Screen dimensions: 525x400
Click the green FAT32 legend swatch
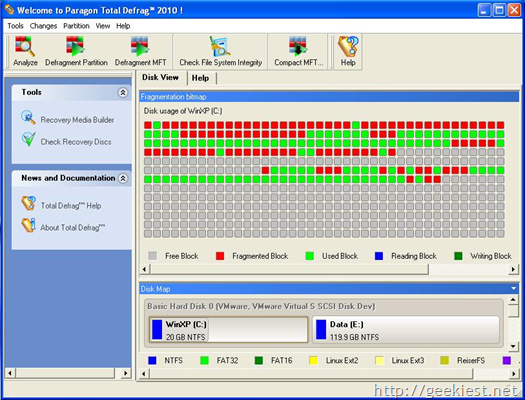tap(204, 361)
